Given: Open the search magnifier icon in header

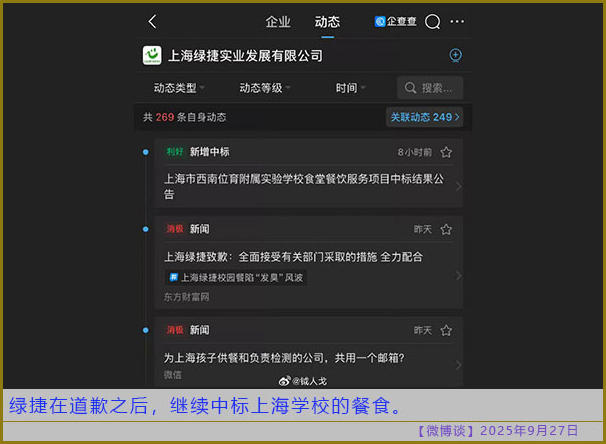Looking at the screenshot, I should tap(433, 21).
